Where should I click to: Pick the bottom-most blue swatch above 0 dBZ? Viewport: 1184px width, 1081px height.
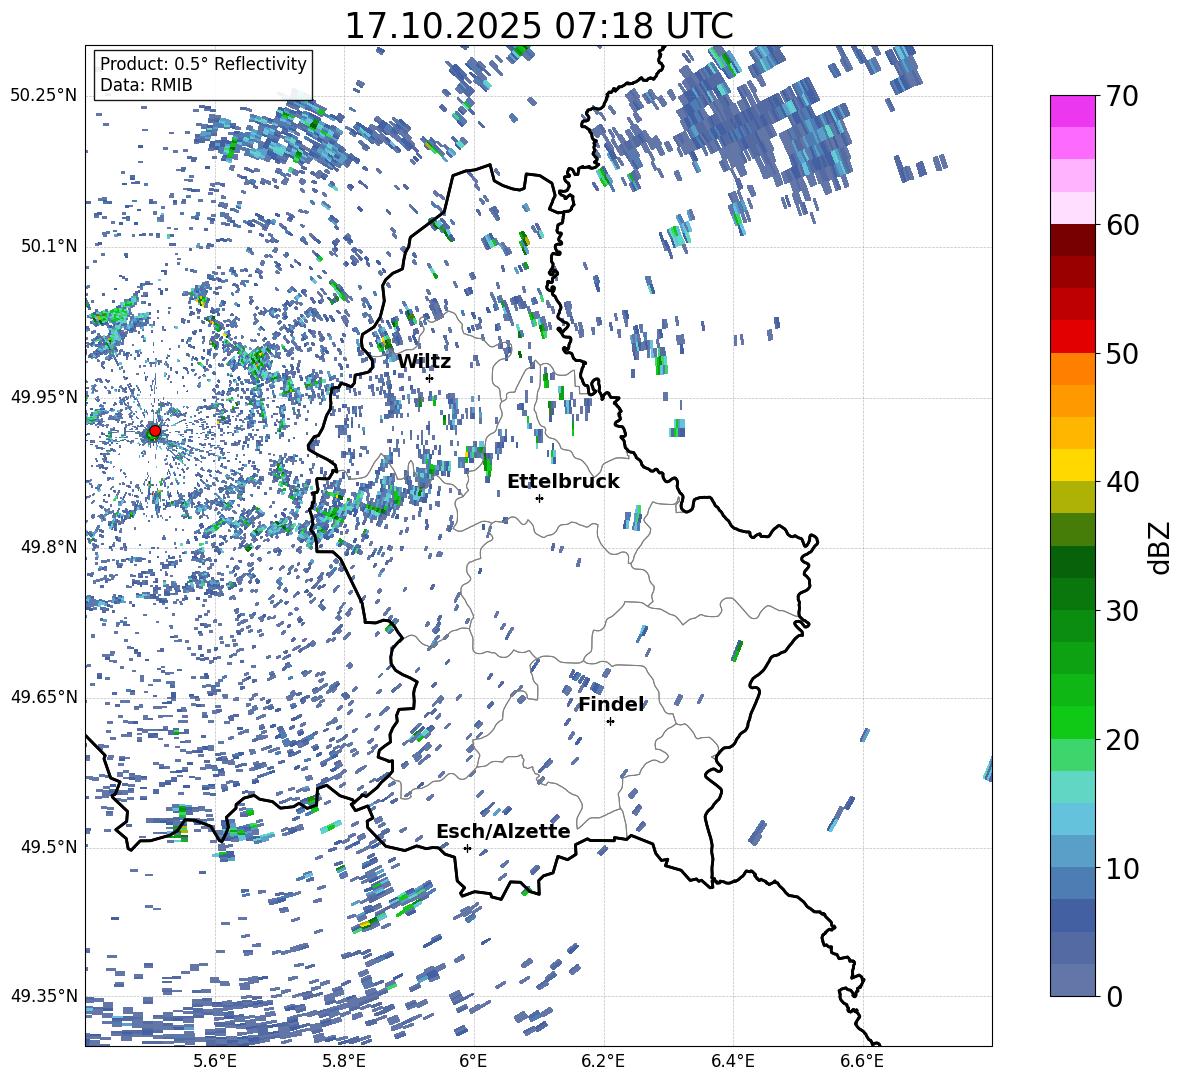(x=1072, y=980)
